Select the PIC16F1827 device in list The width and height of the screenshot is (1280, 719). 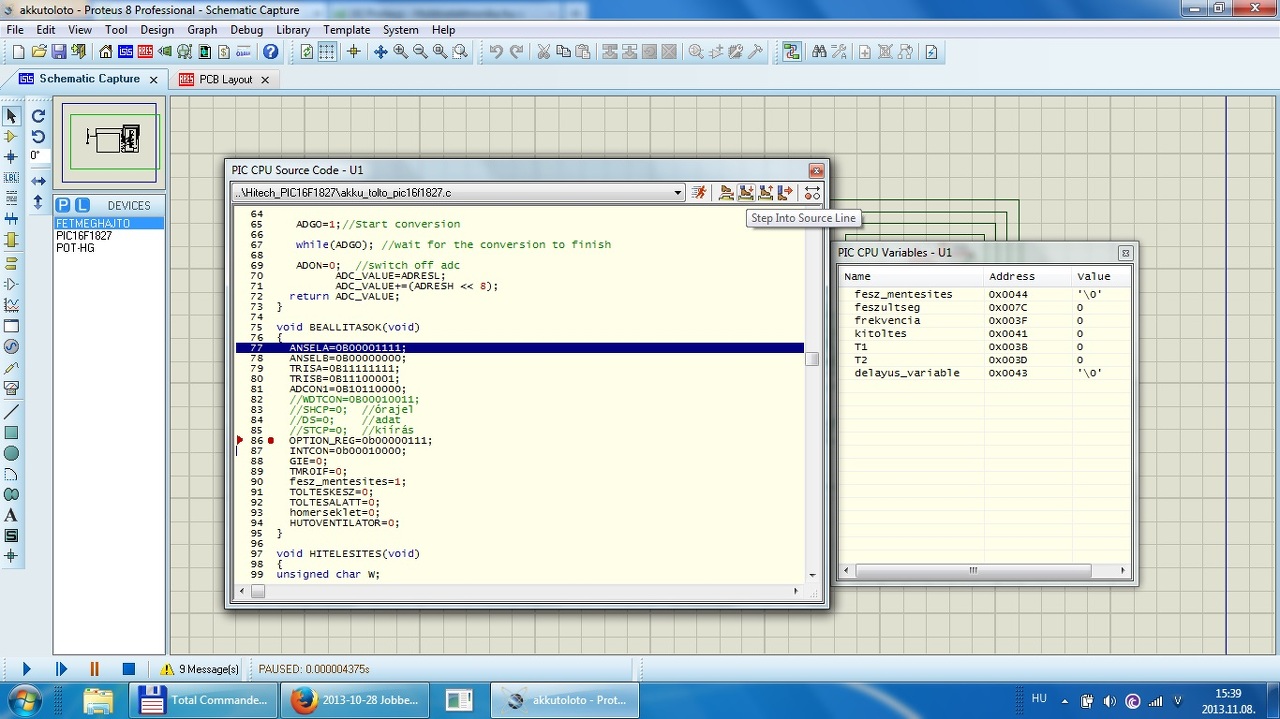tap(84, 236)
